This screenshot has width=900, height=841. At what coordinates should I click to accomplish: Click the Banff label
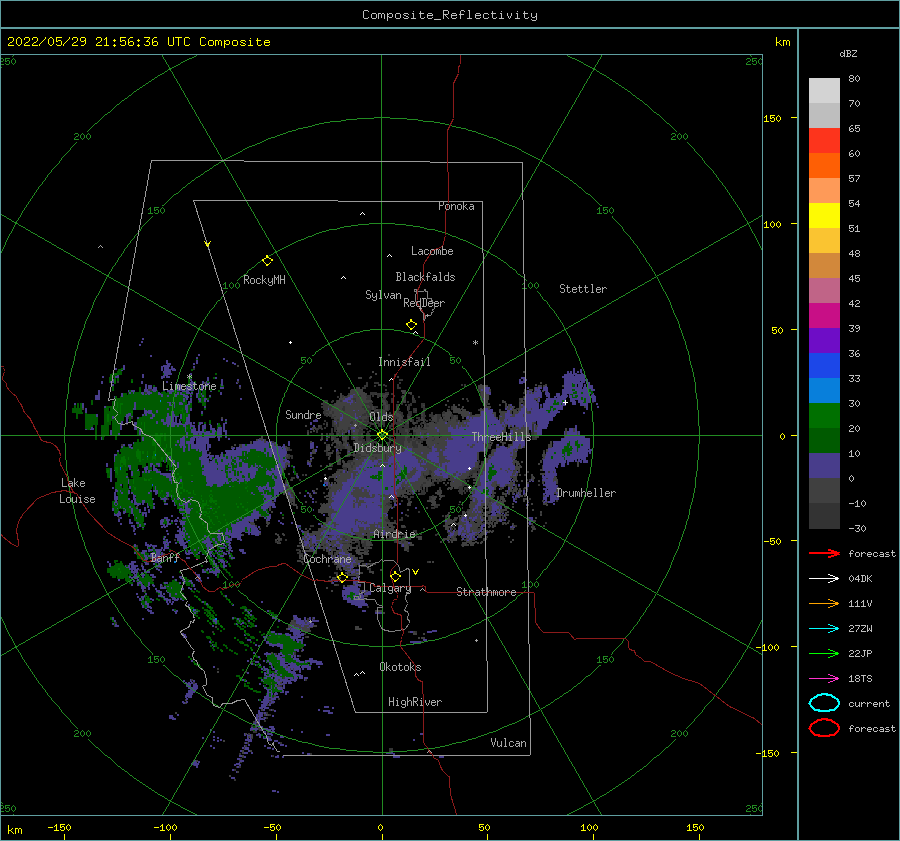[x=165, y=558]
